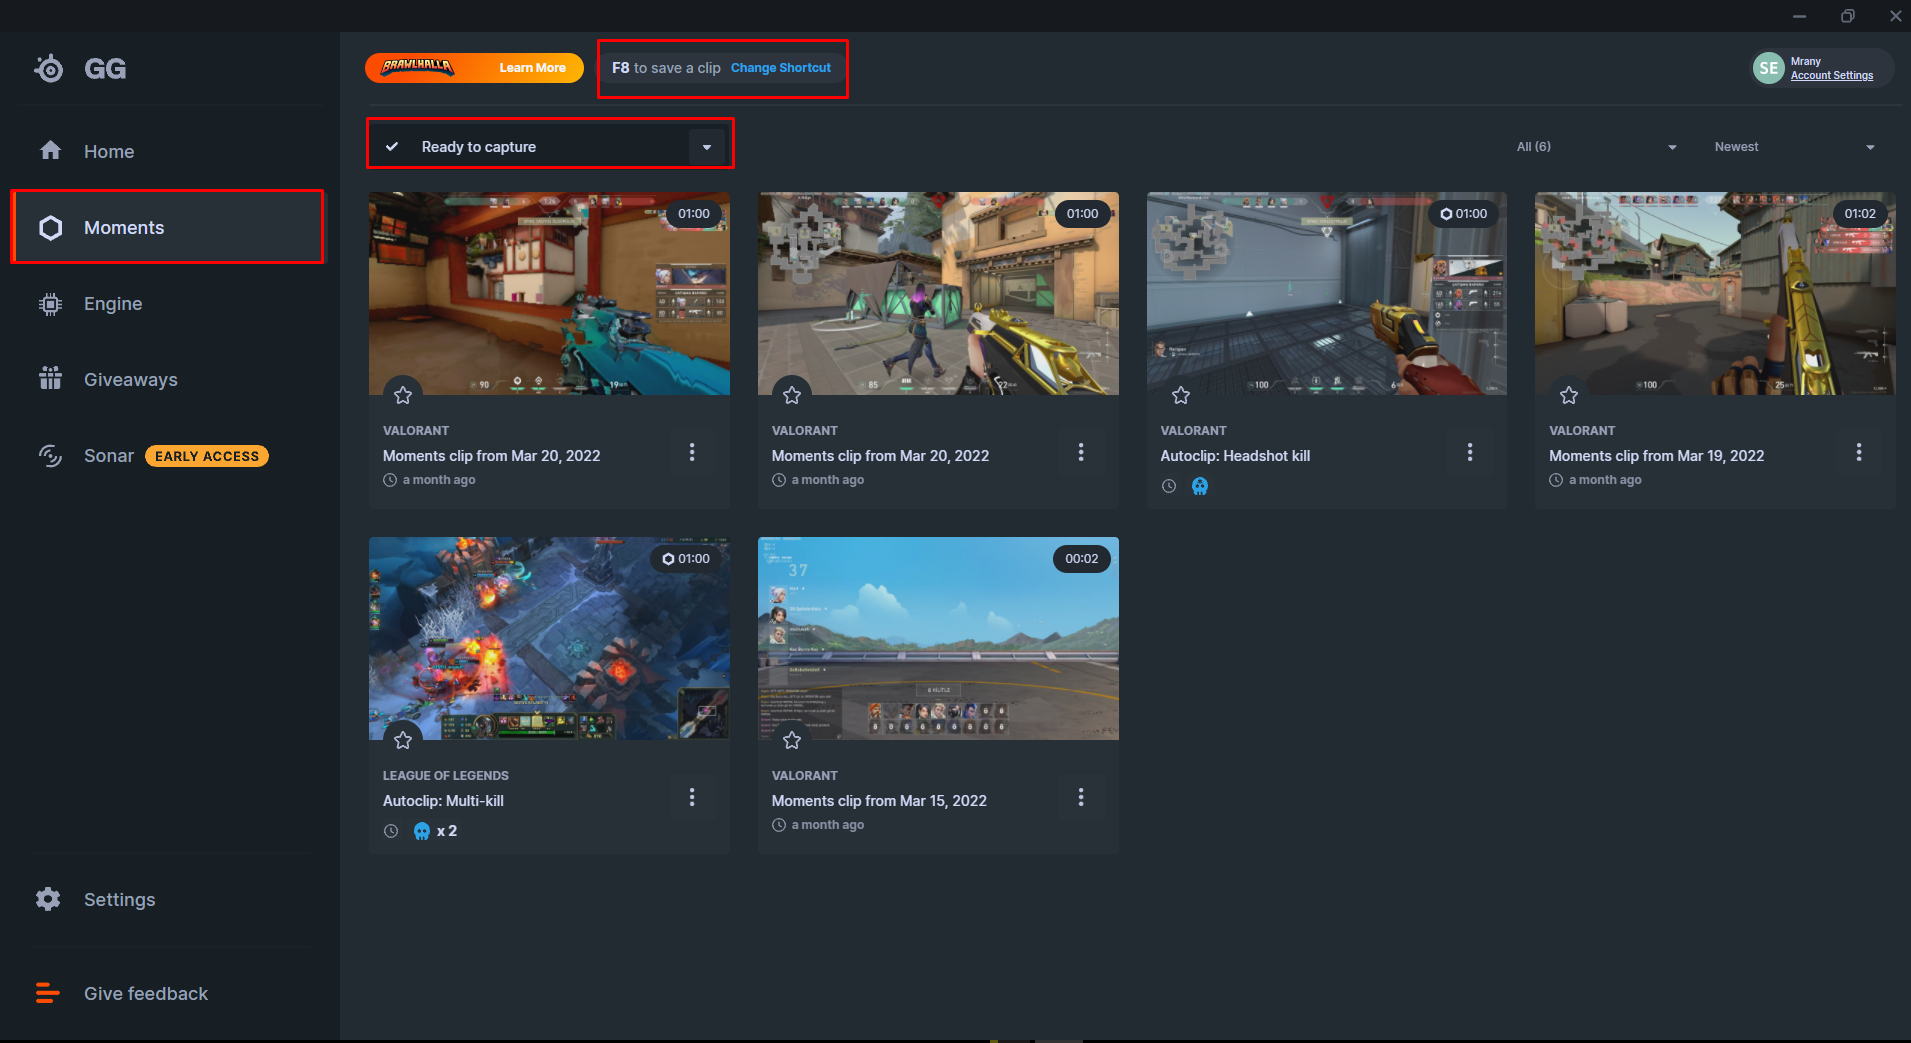Click the Home house icon
This screenshot has height=1043, width=1911.
coord(50,151)
